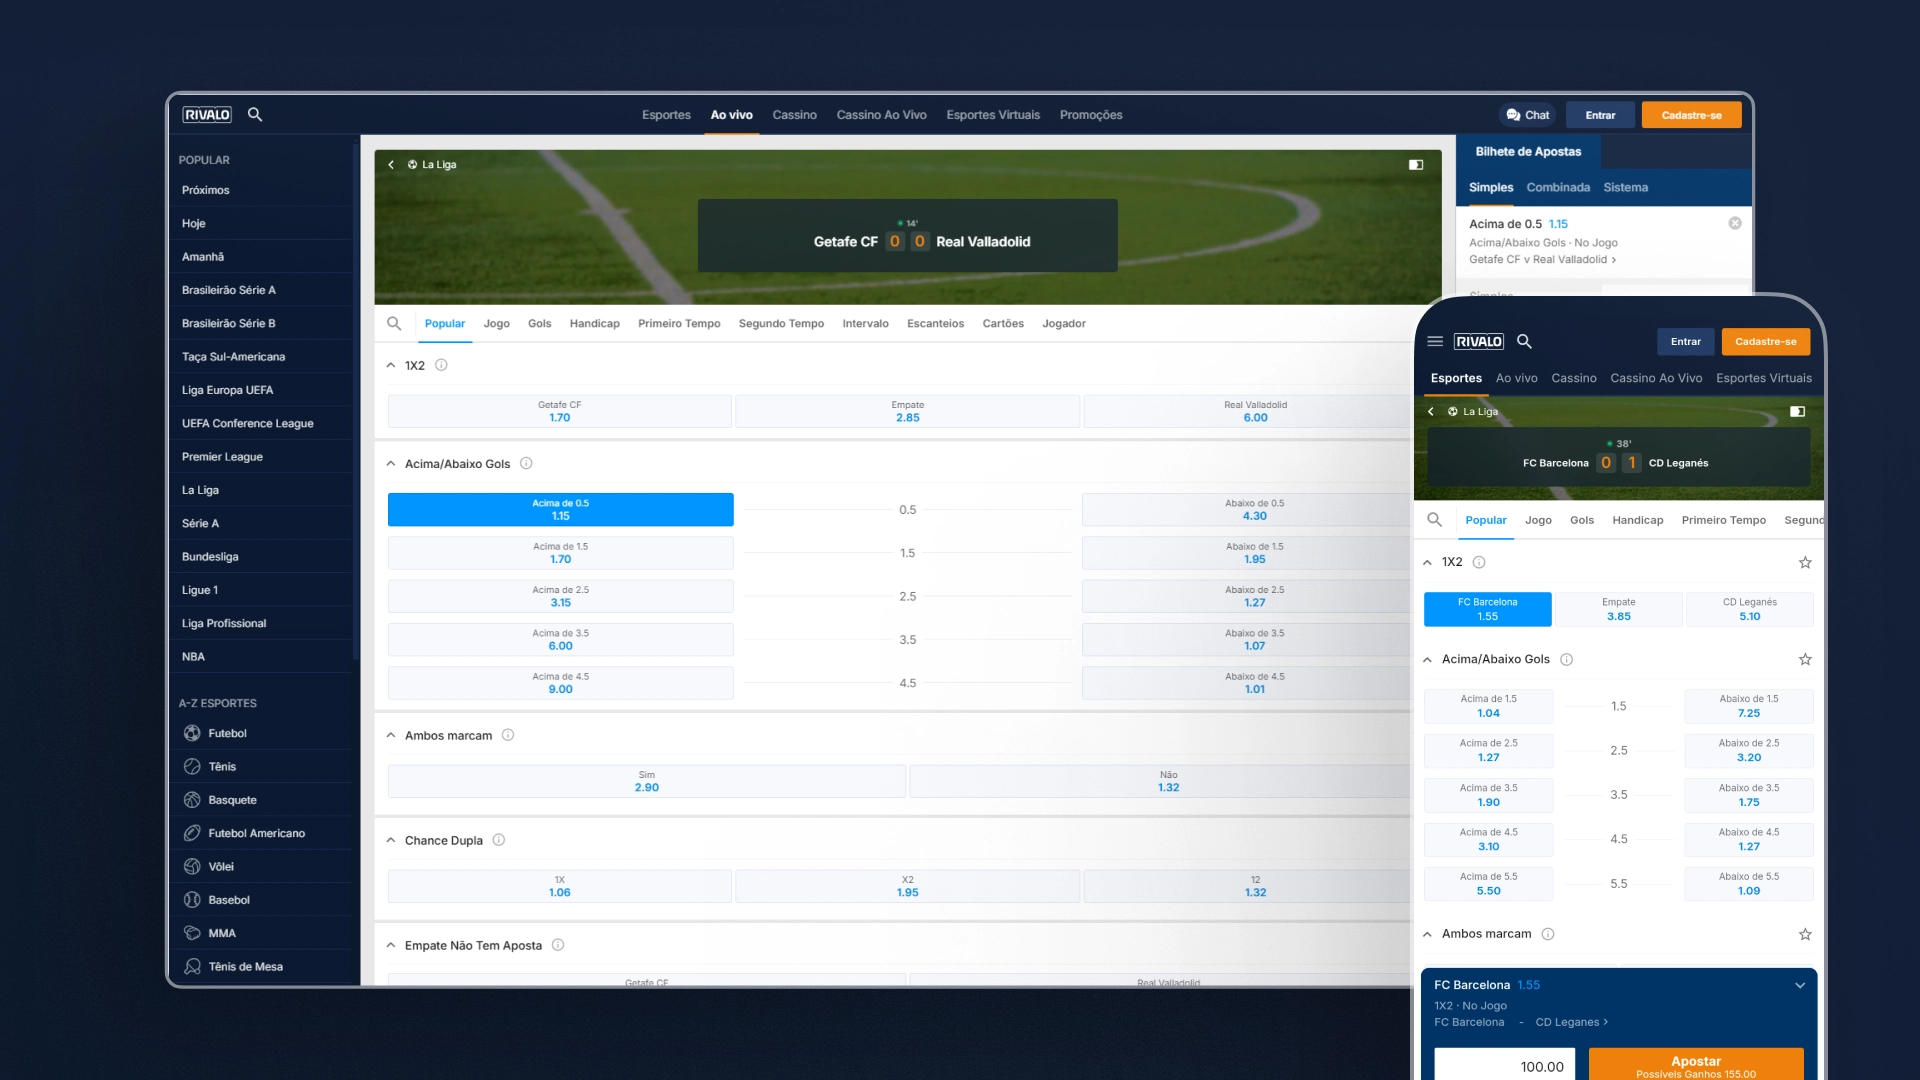Click desktop Entrar button
Screen dimensions: 1920x1080
click(x=1600, y=115)
